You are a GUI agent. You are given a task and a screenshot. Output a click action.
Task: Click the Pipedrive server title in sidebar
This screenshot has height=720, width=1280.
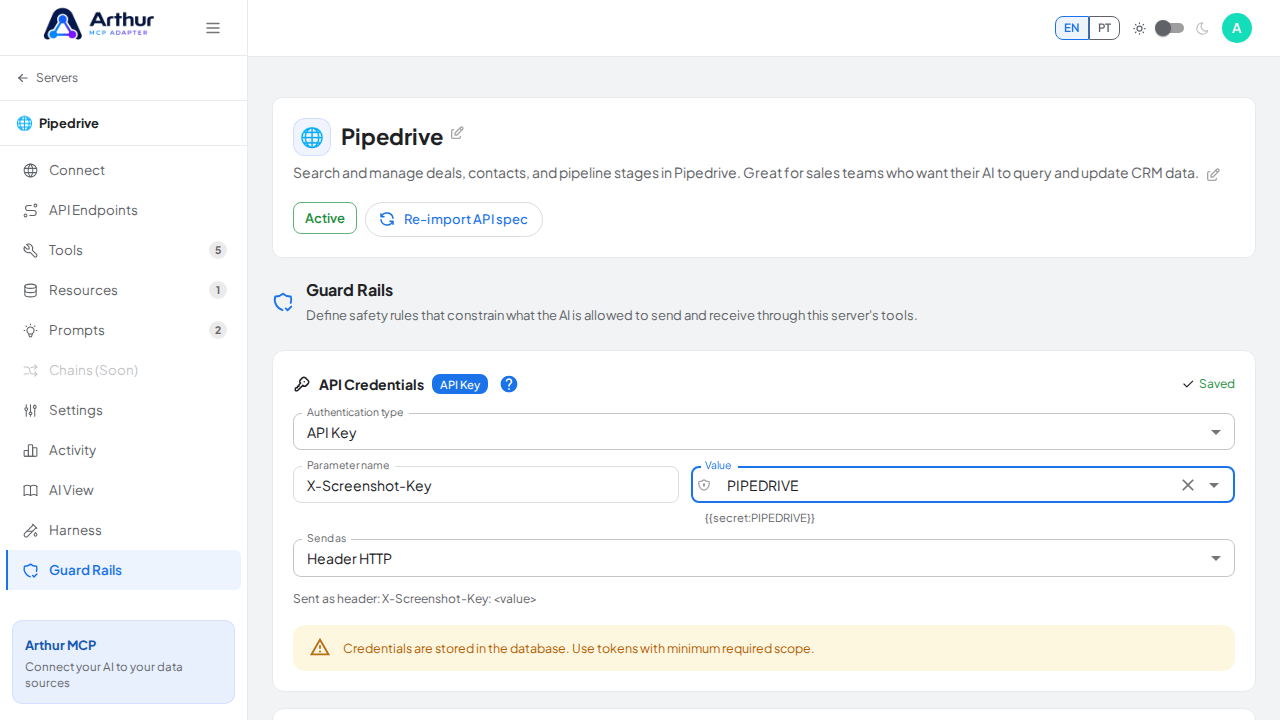(x=69, y=124)
